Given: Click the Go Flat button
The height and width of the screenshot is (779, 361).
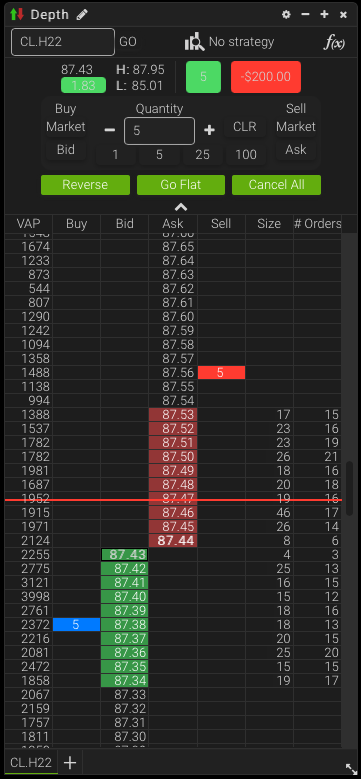Looking at the screenshot, I should pos(181,185).
